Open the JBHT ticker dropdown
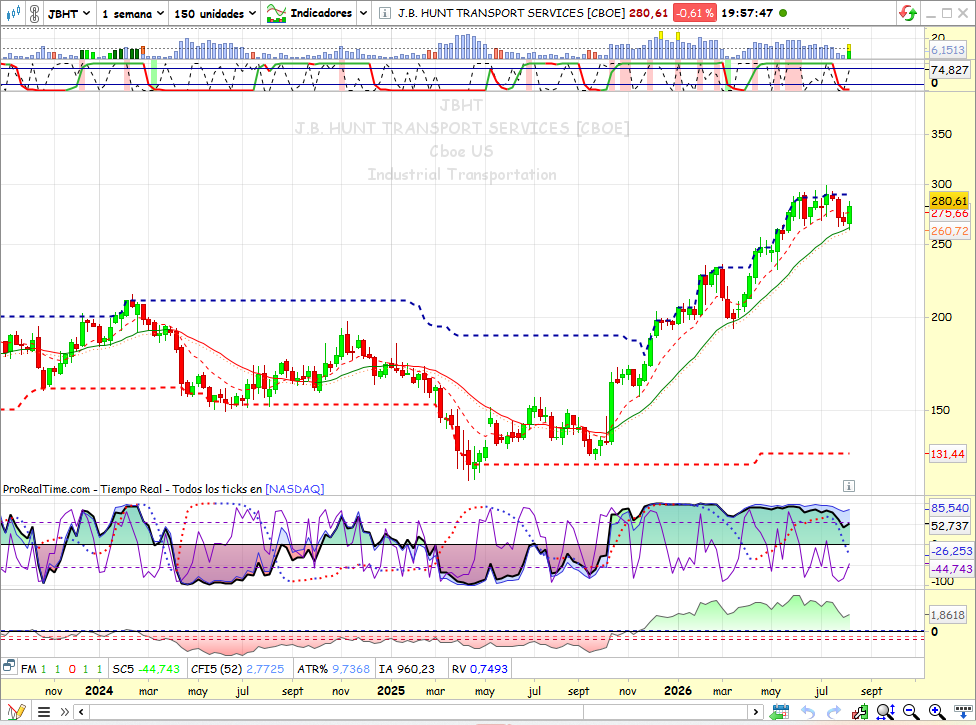Viewport: 976px width, 725px height. 69,13
